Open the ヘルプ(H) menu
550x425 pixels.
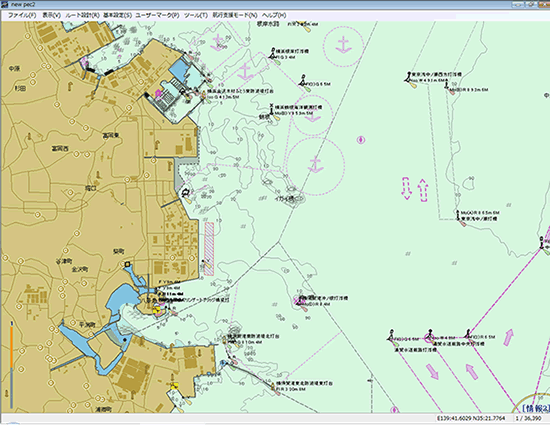(x=274, y=15)
